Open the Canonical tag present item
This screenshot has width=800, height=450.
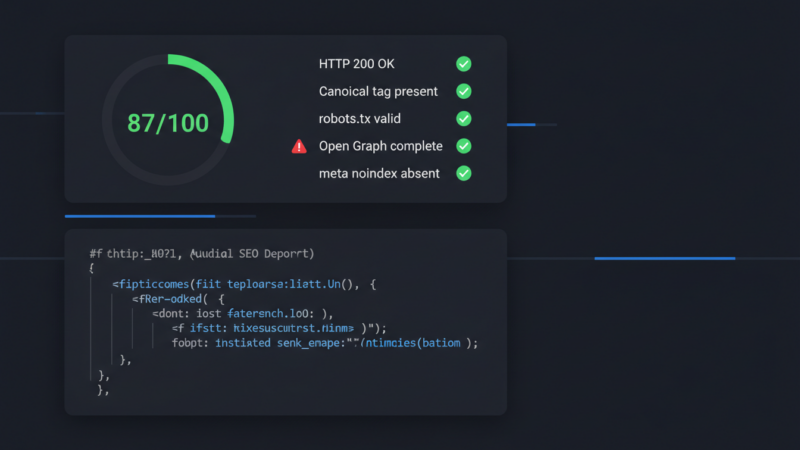(378, 91)
